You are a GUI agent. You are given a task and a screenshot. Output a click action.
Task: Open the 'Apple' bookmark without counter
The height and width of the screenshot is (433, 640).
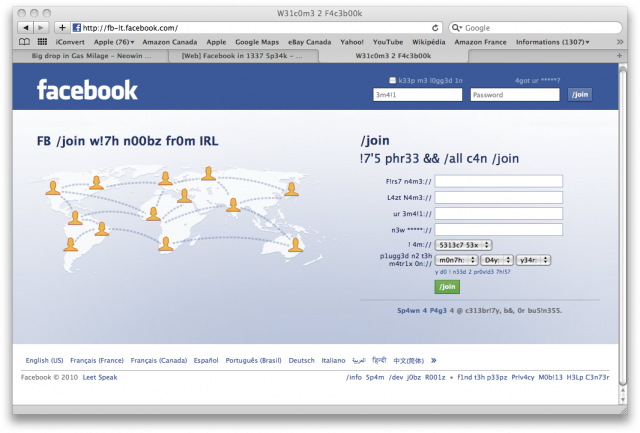click(216, 42)
